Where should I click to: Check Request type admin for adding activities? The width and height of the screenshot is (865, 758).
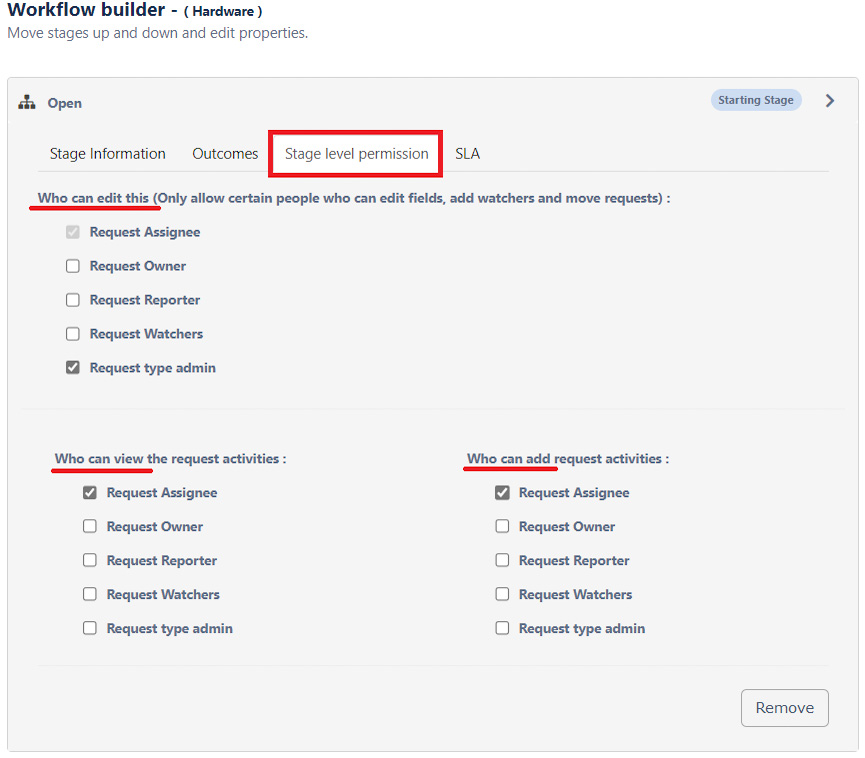(502, 628)
